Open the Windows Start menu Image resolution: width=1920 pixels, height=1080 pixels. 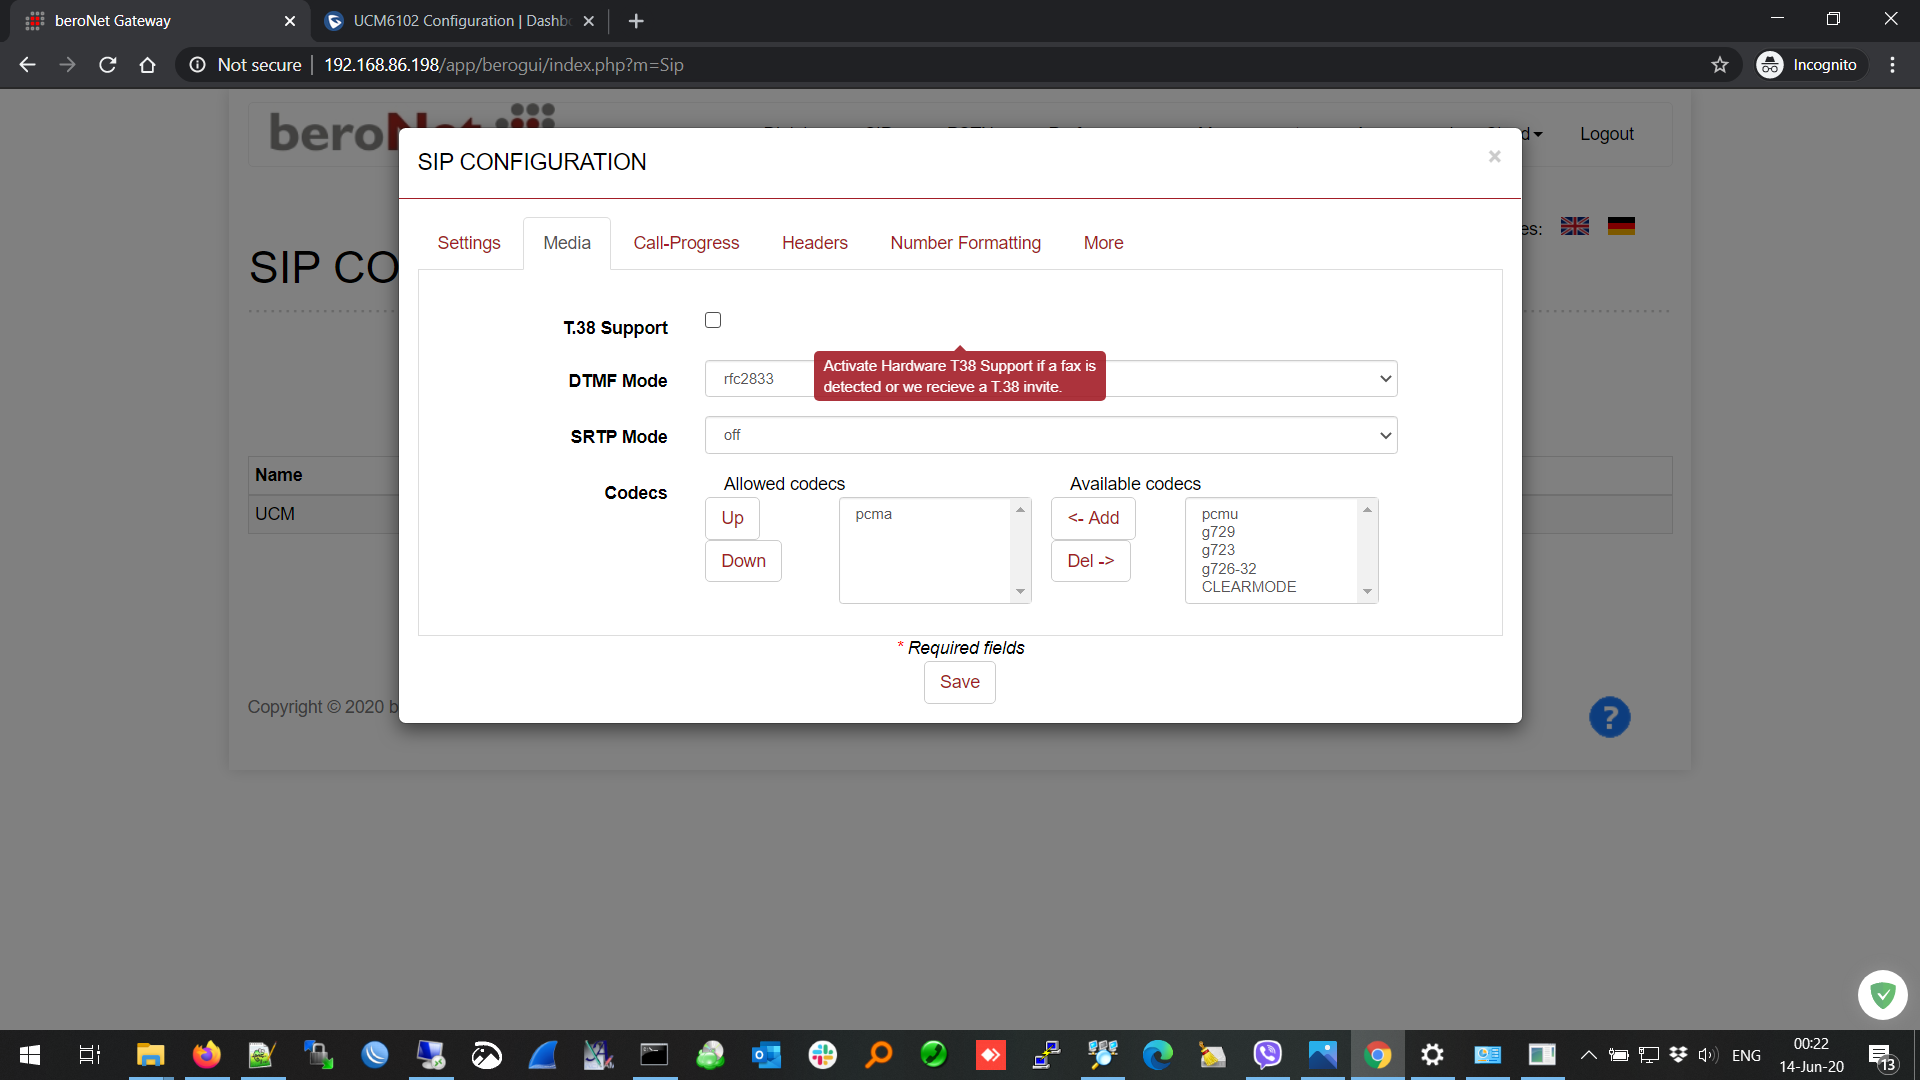coord(30,1055)
